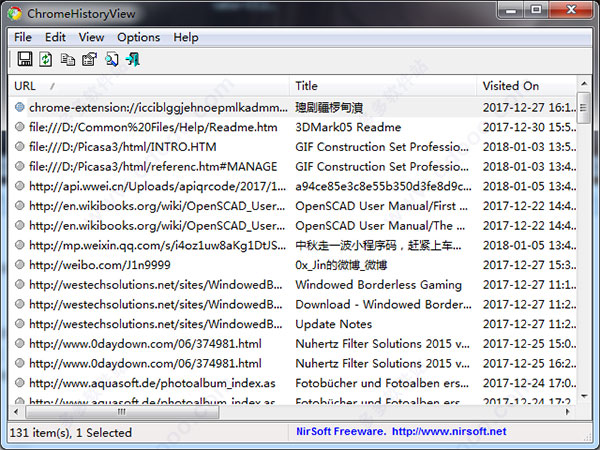Image resolution: width=600 pixels, height=450 pixels.
Task: Click the title 'Download - Windowed Border...'
Action: tap(383, 304)
